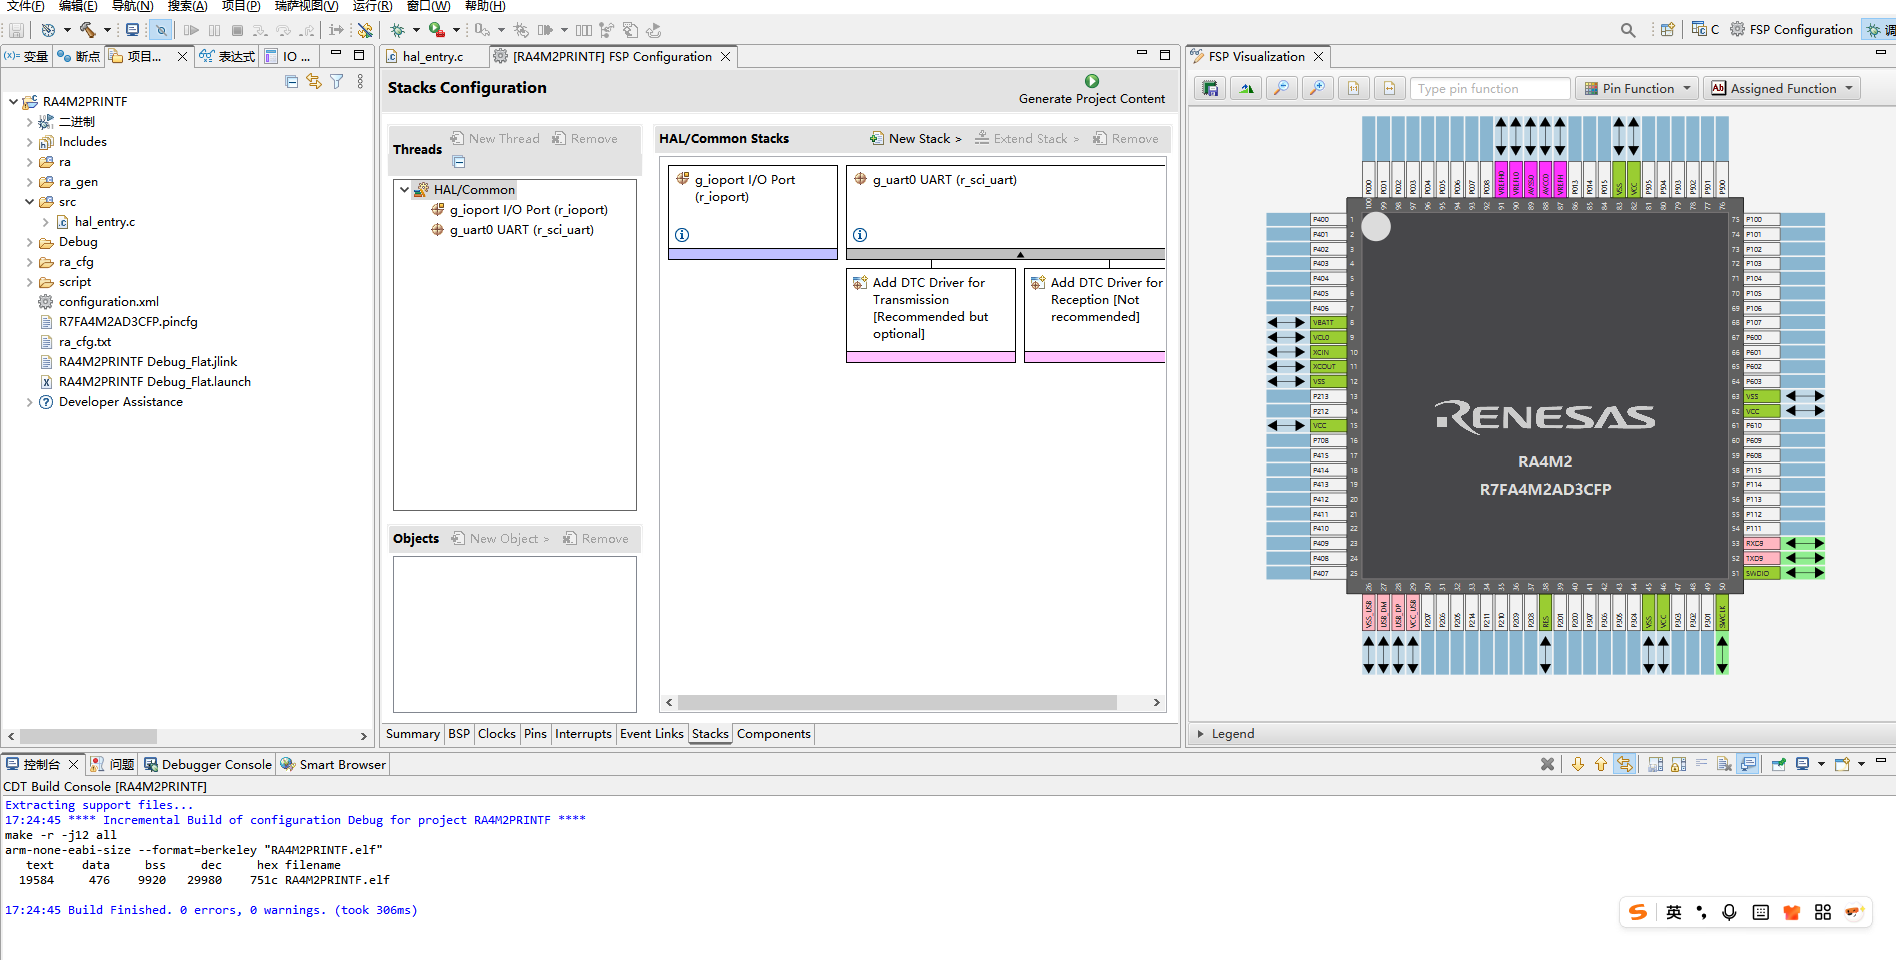This screenshot has width=1896, height=960.
Task: Export the package view image
Action: (1210, 88)
